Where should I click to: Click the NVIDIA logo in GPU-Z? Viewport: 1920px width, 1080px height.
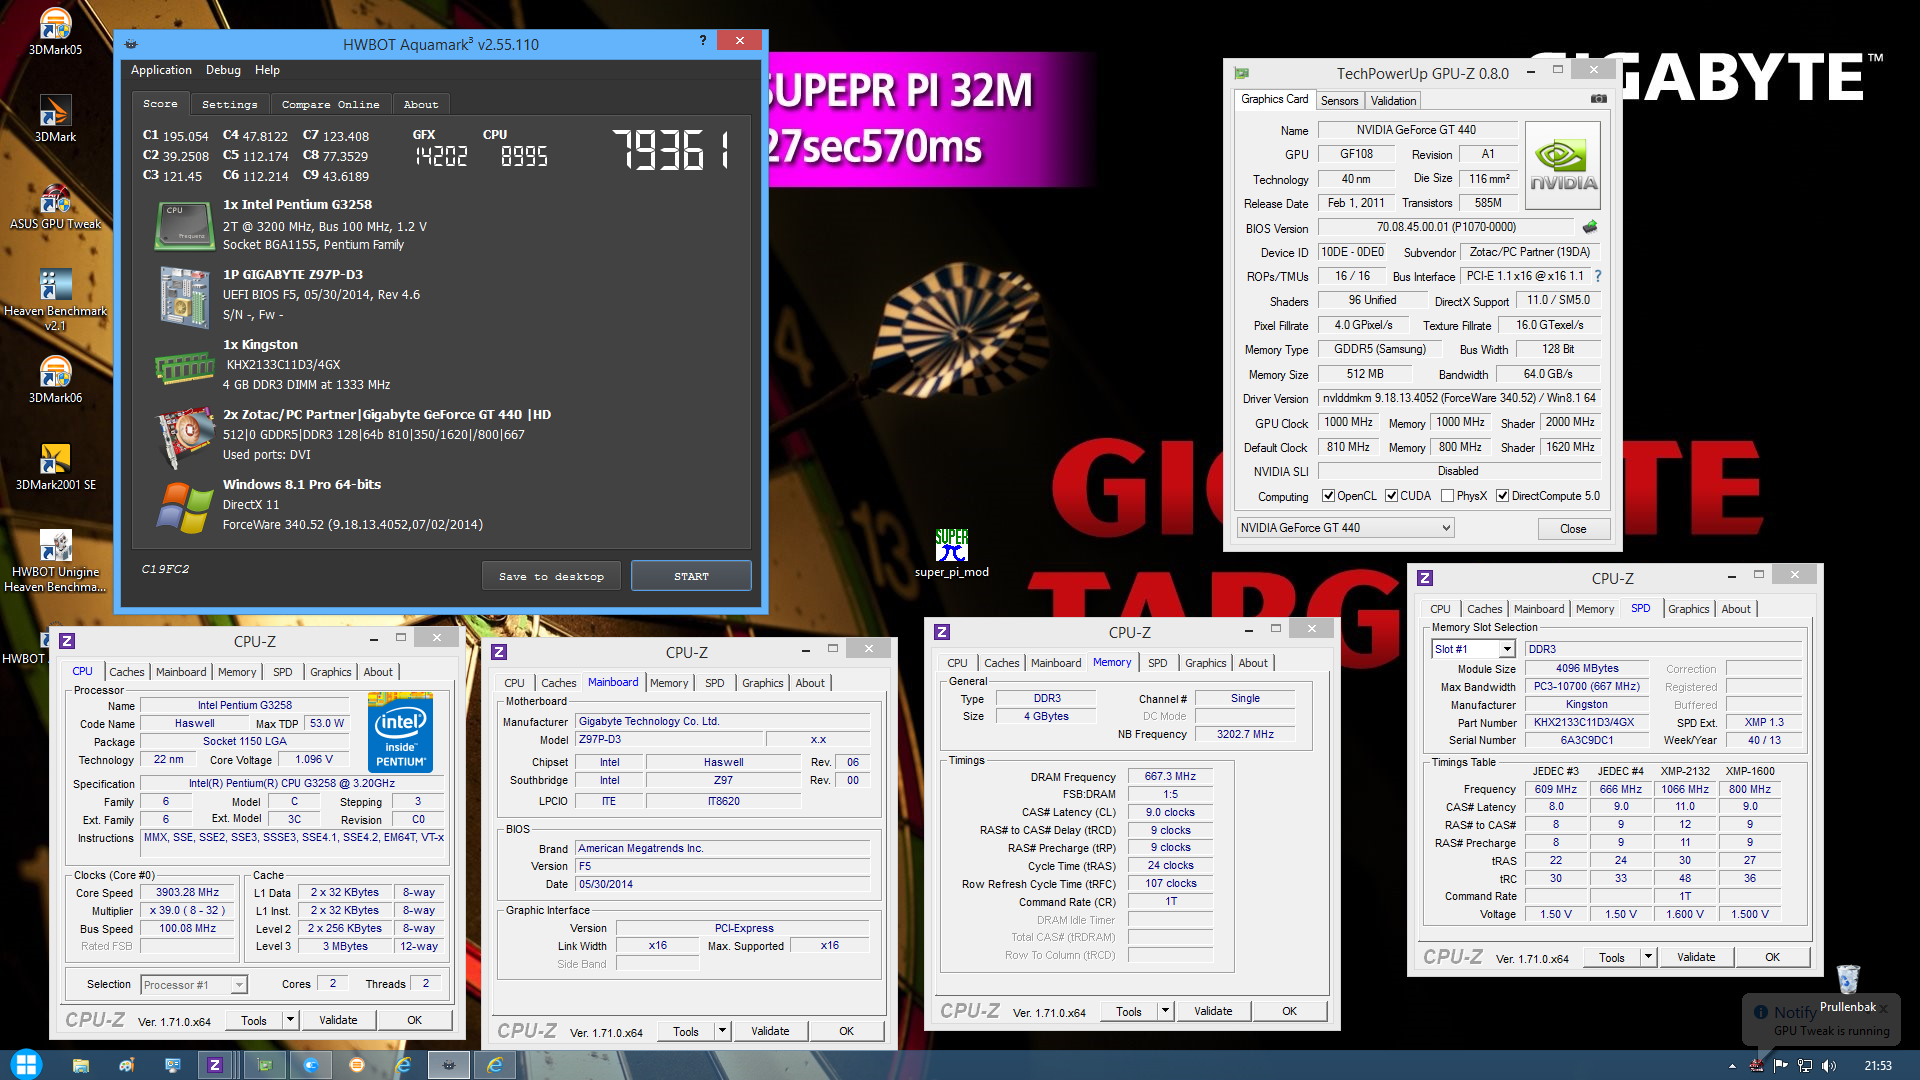tap(1563, 165)
